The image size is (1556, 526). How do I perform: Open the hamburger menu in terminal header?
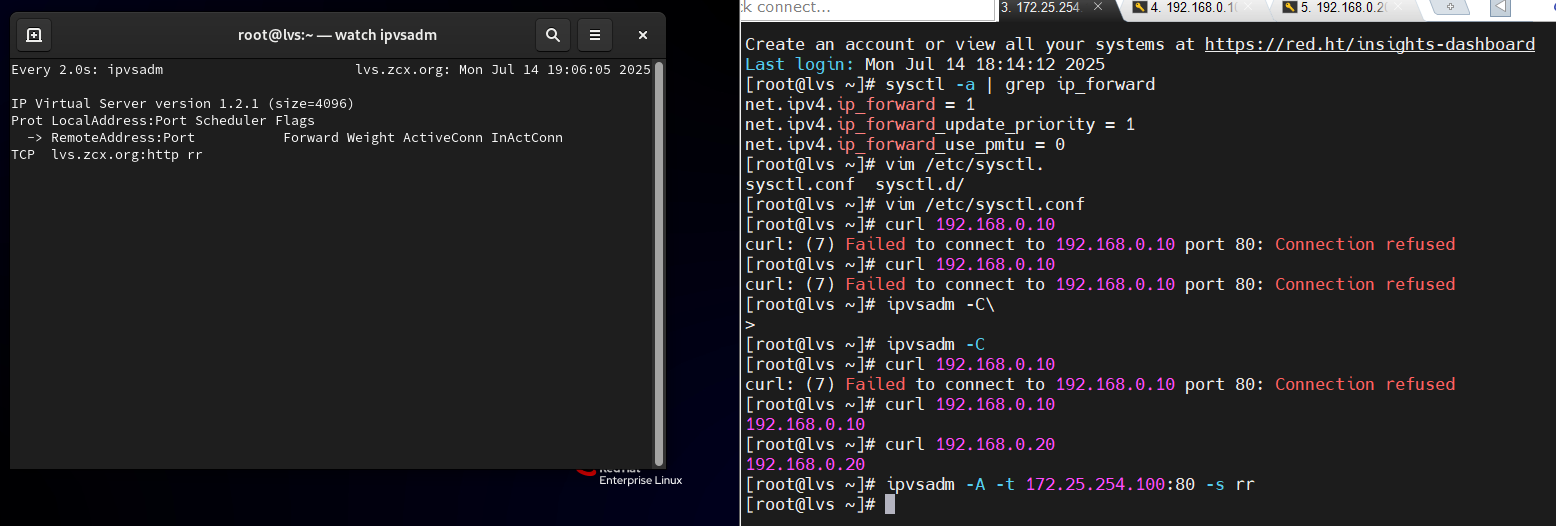point(595,35)
